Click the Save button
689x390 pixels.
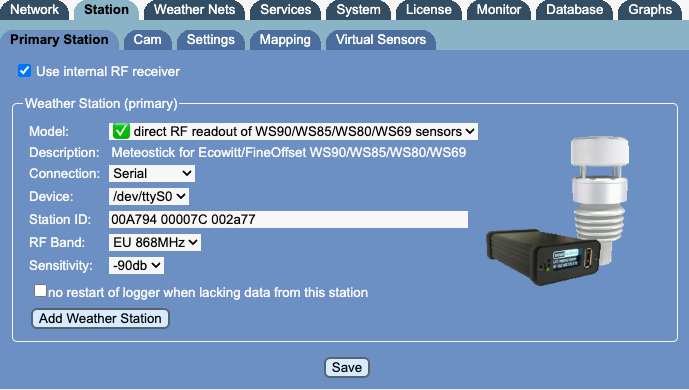click(347, 368)
